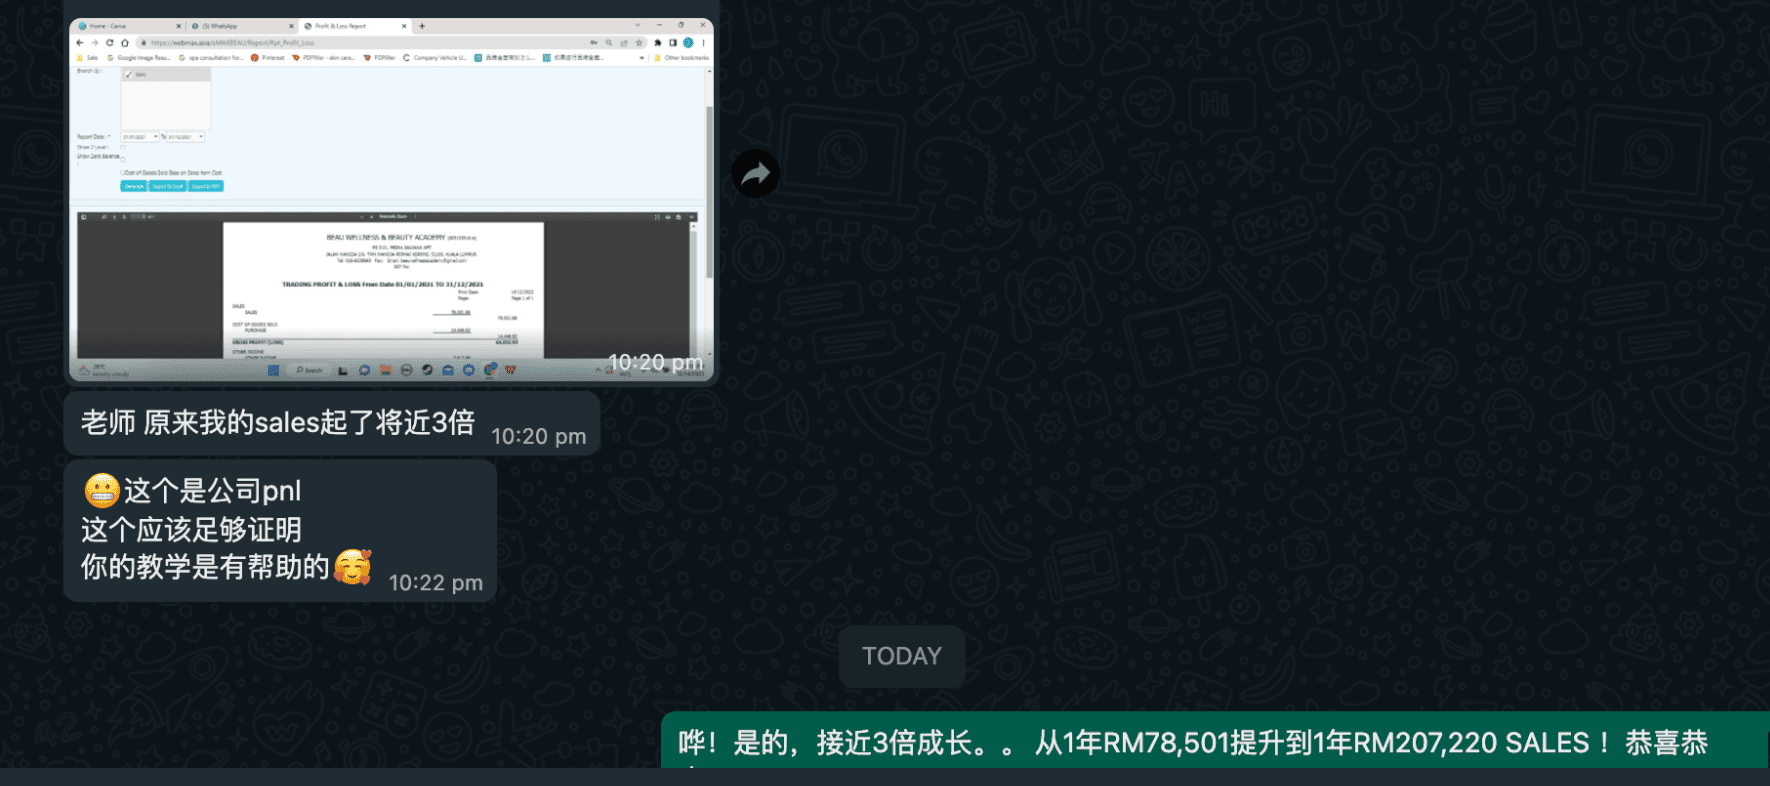The height and width of the screenshot is (786, 1770).
Task: Expand the tab search chevron in browser
Action: (637, 25)
